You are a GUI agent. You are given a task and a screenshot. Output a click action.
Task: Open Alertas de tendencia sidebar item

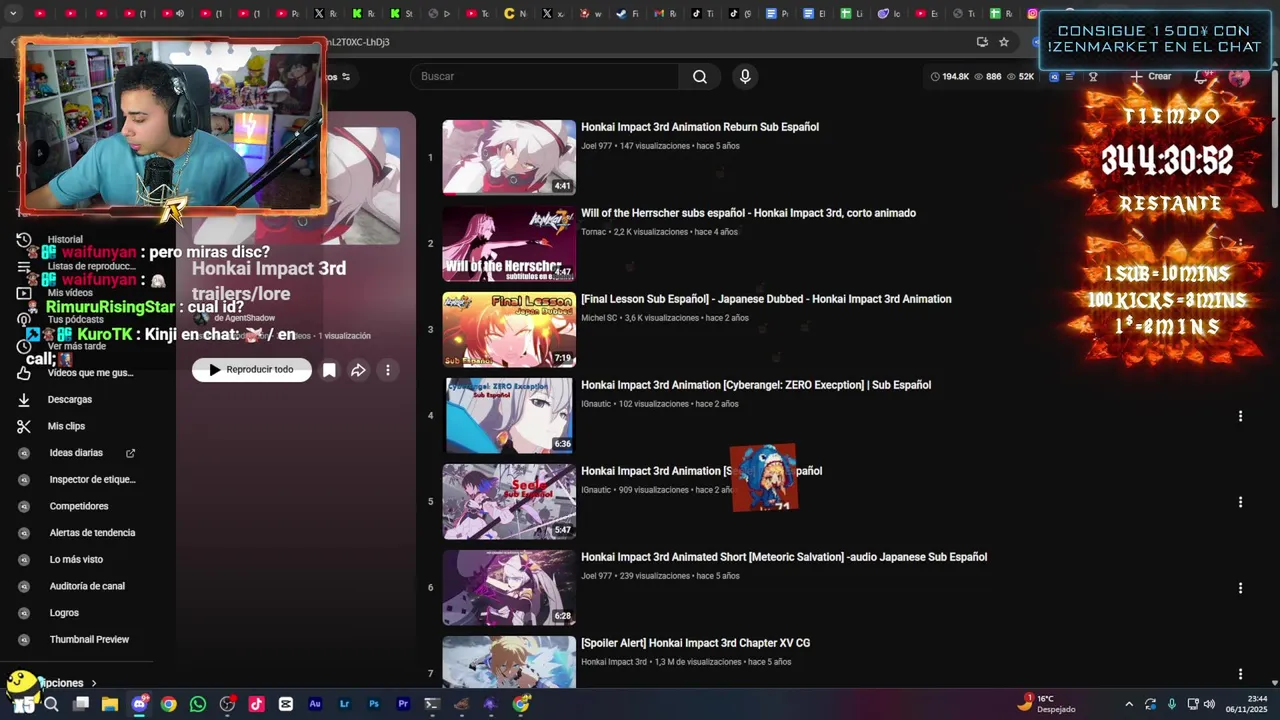click(92, 533)
